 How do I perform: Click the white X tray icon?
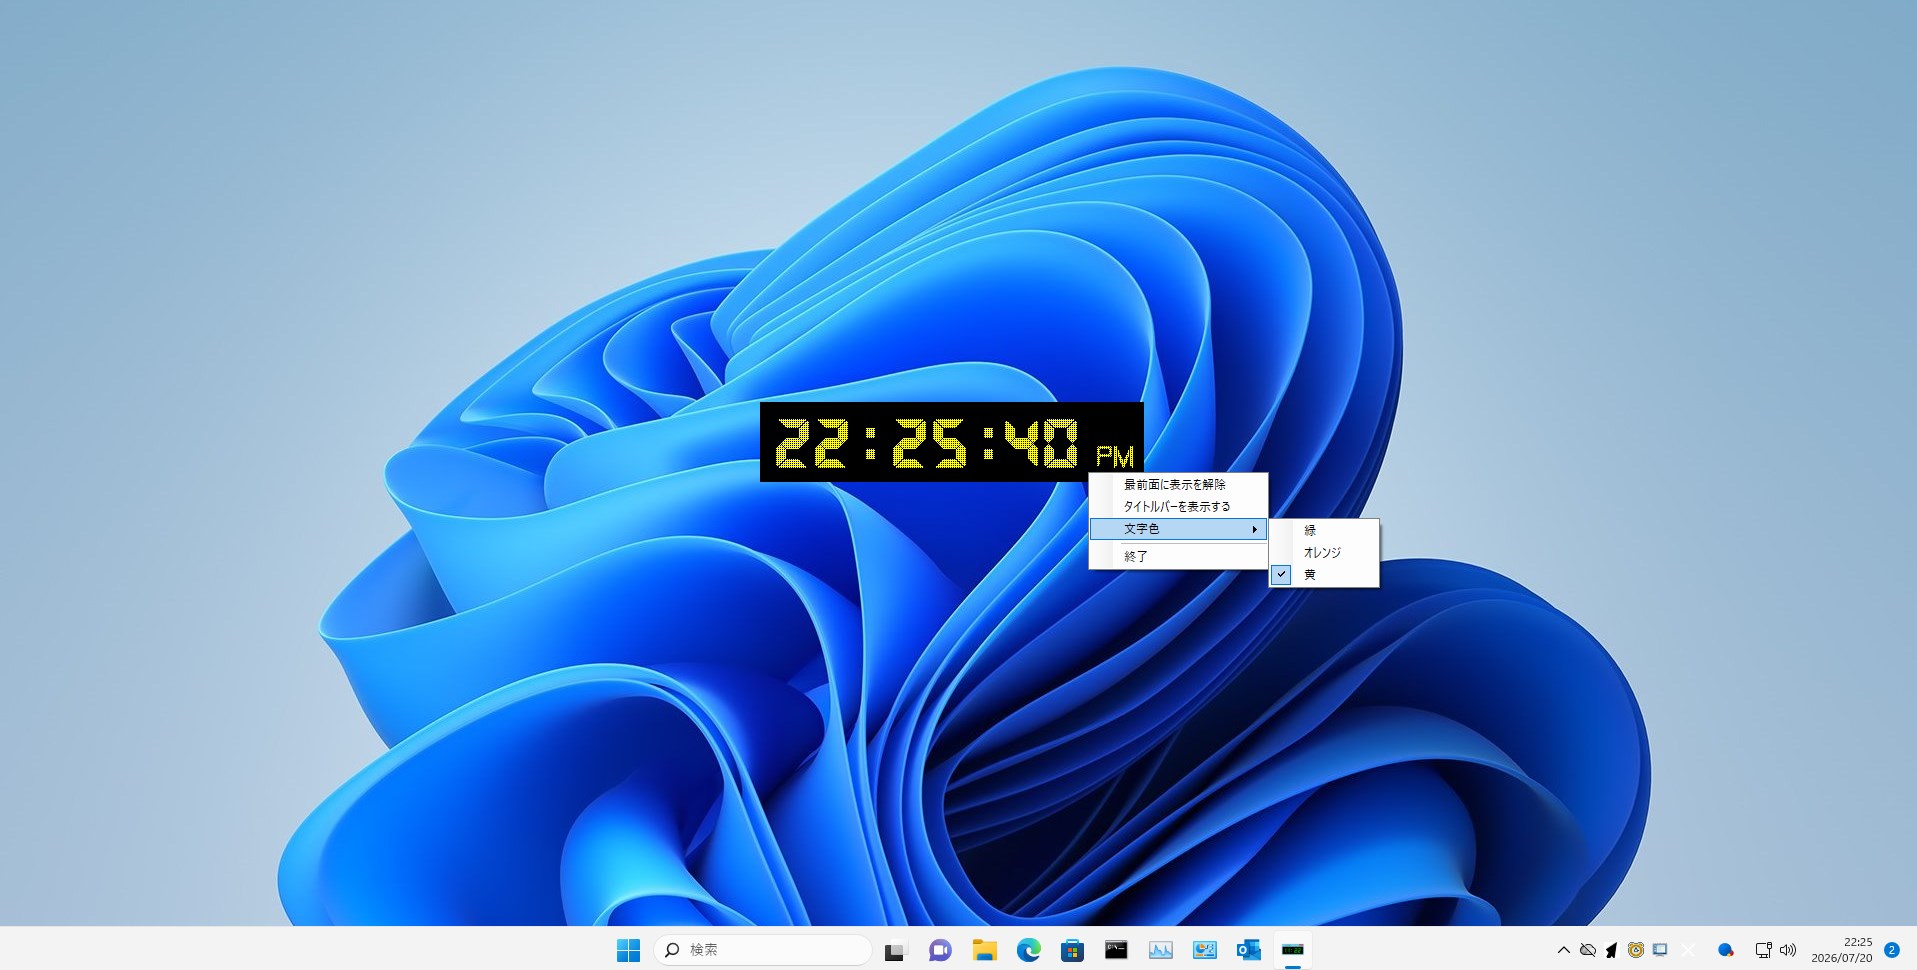[x=1689, y=950]
